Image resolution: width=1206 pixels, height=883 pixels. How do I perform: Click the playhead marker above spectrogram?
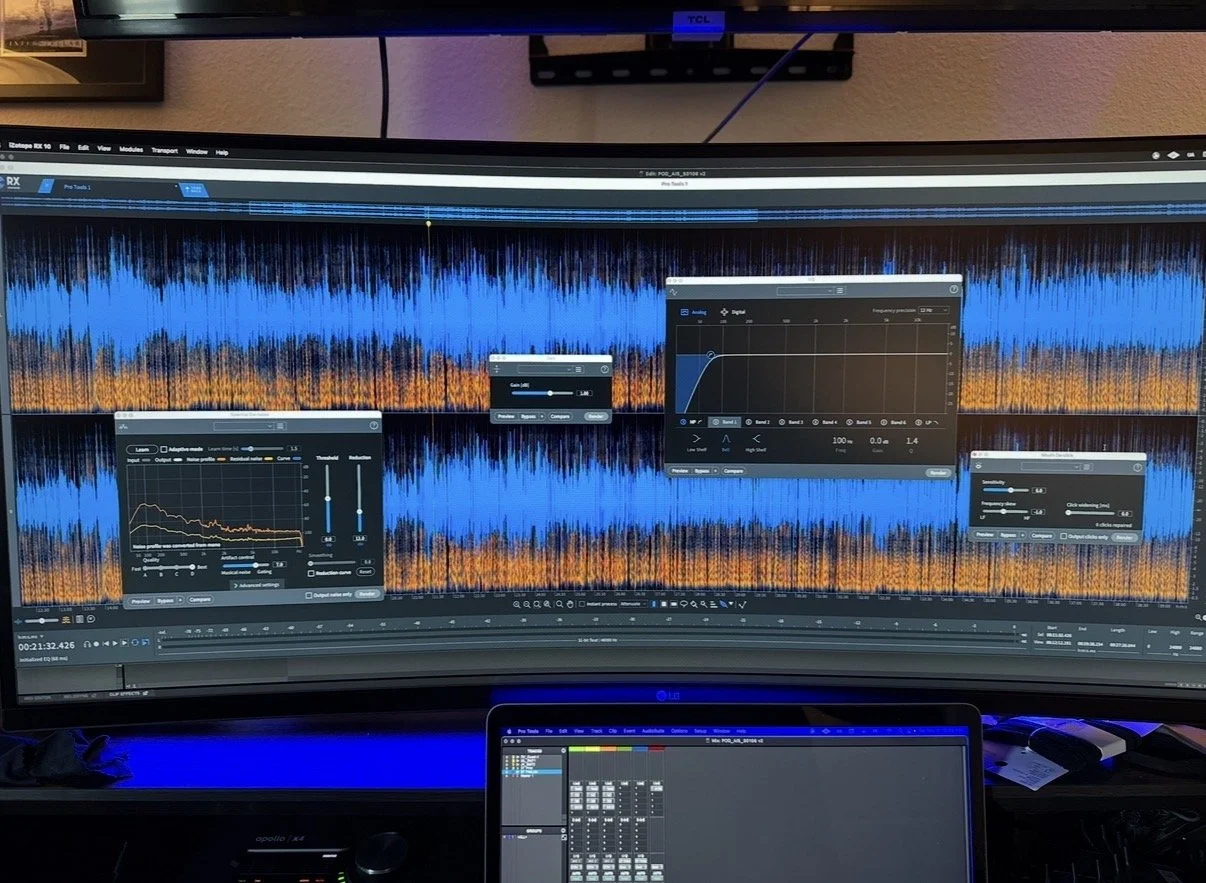click(429, 223)
